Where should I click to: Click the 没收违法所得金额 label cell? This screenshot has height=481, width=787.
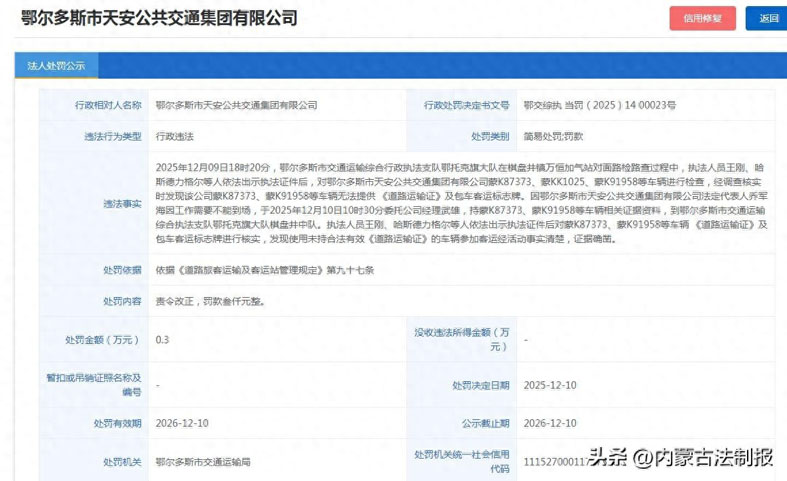pyautogui.click(x=466, y=339)
